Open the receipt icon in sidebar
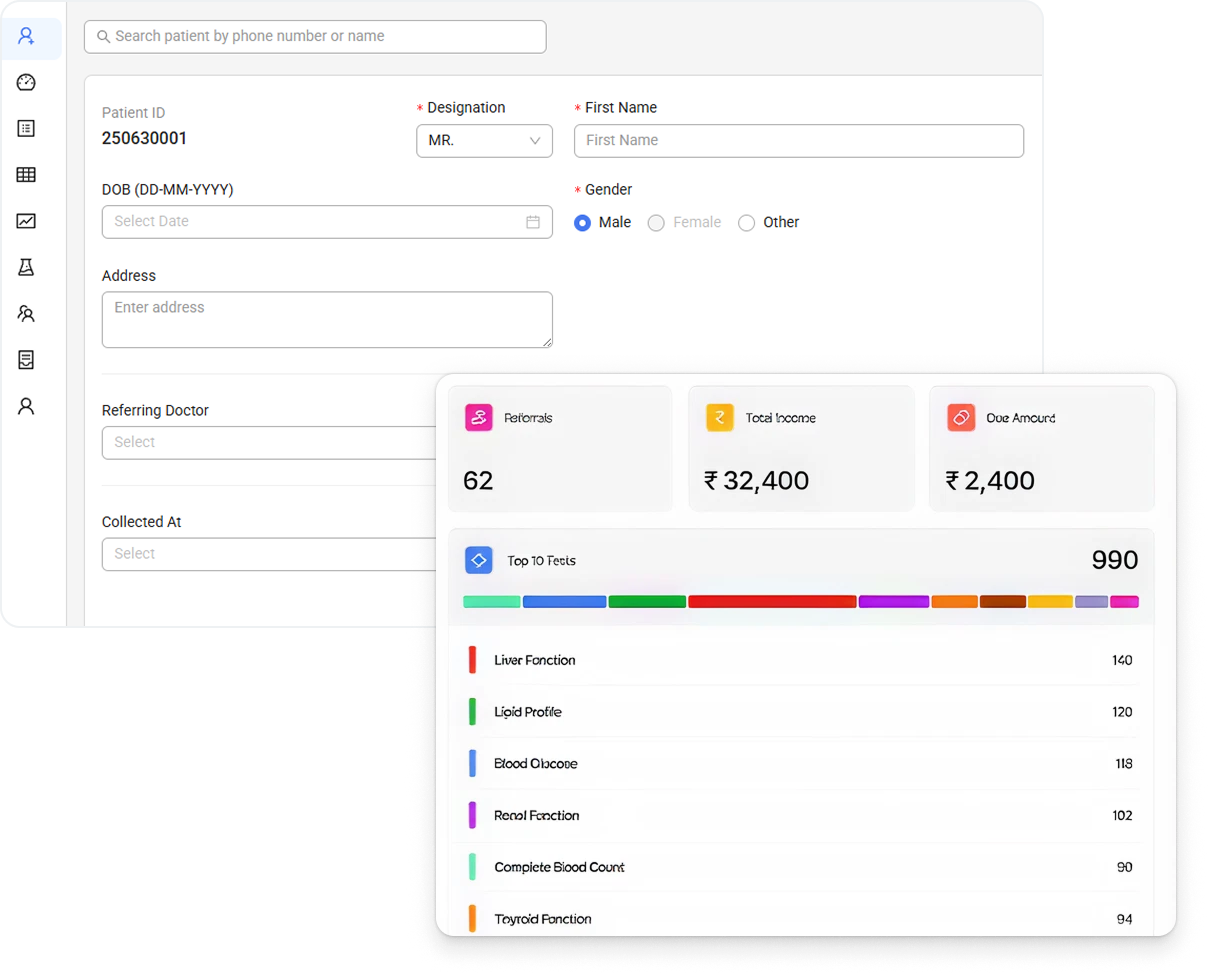The image size is (1208, 974). [x=27, y=359]
